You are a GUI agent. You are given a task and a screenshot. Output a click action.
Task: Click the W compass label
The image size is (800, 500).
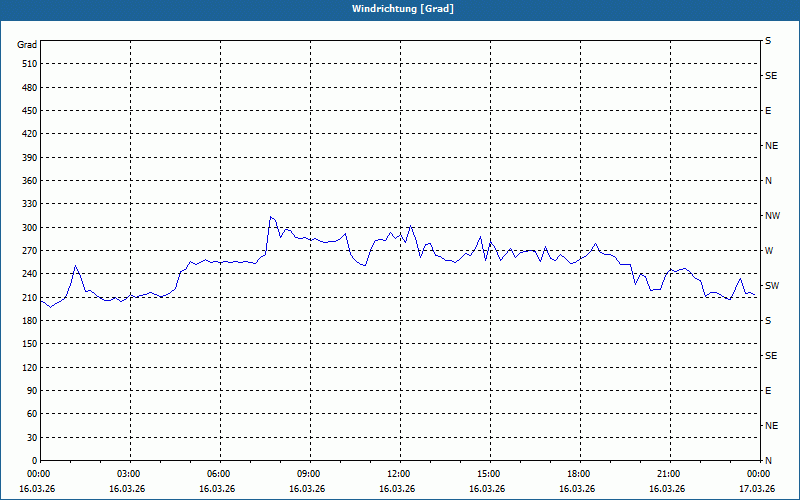[x=769, y=251]
